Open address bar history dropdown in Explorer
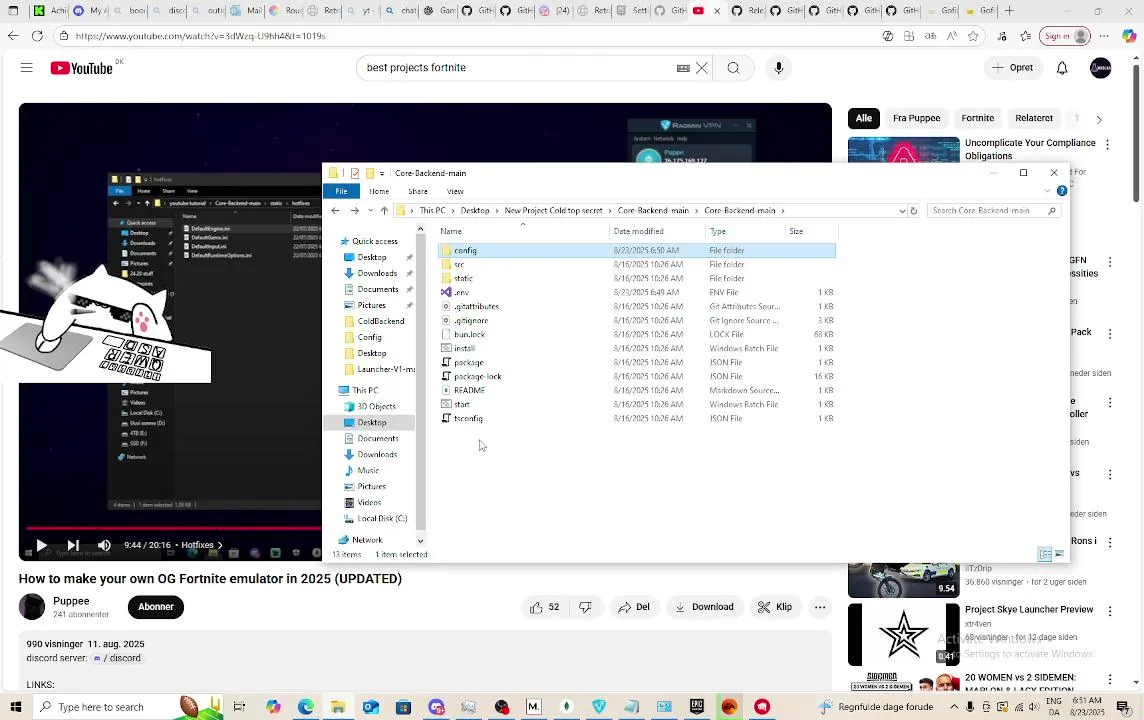This screenshot has width=1144, height=720. click(x=903, y=210)
